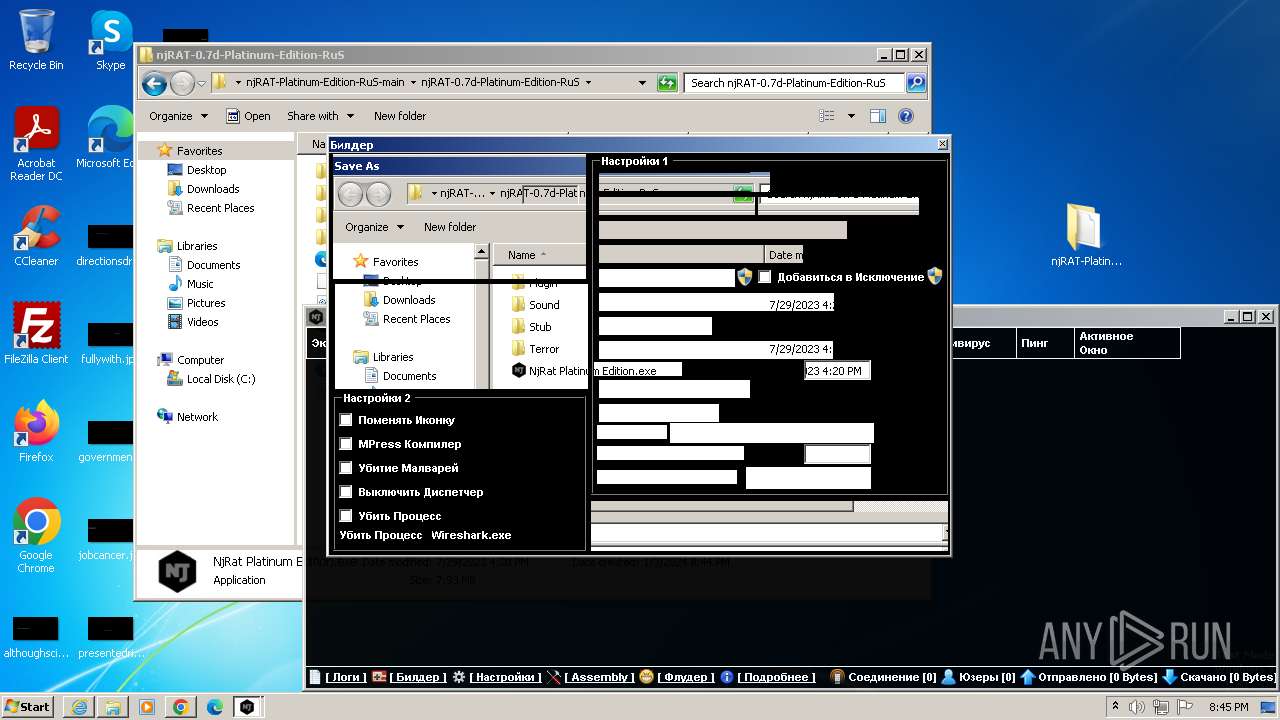Check the Добавиться в Исключение checkbox
The height and width of the screenshot is (720, 1280).
pos(765,277)
